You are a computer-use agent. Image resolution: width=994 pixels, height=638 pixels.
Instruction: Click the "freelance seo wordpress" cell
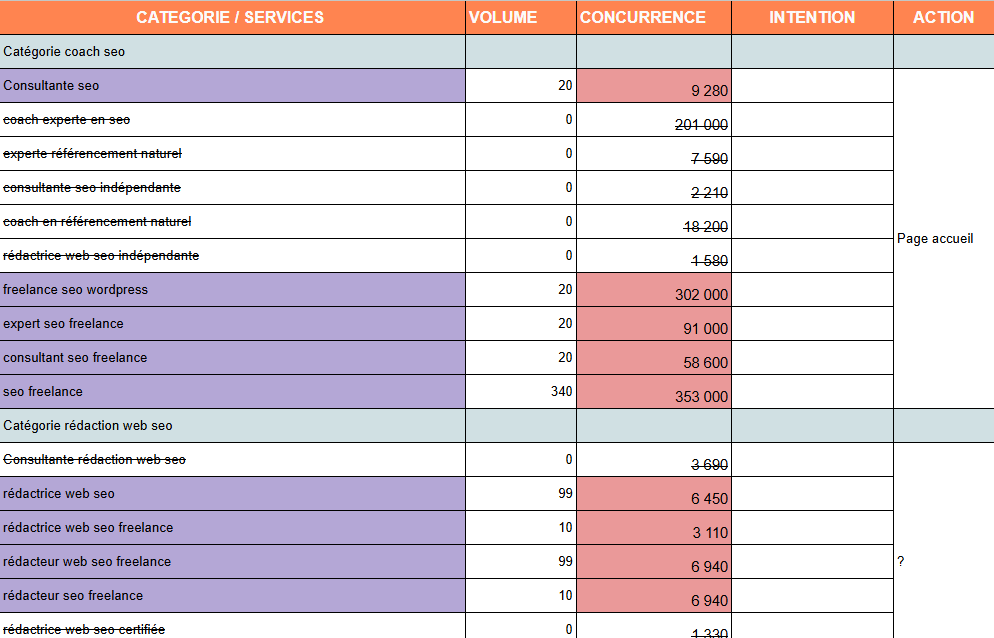coord(232,290)
